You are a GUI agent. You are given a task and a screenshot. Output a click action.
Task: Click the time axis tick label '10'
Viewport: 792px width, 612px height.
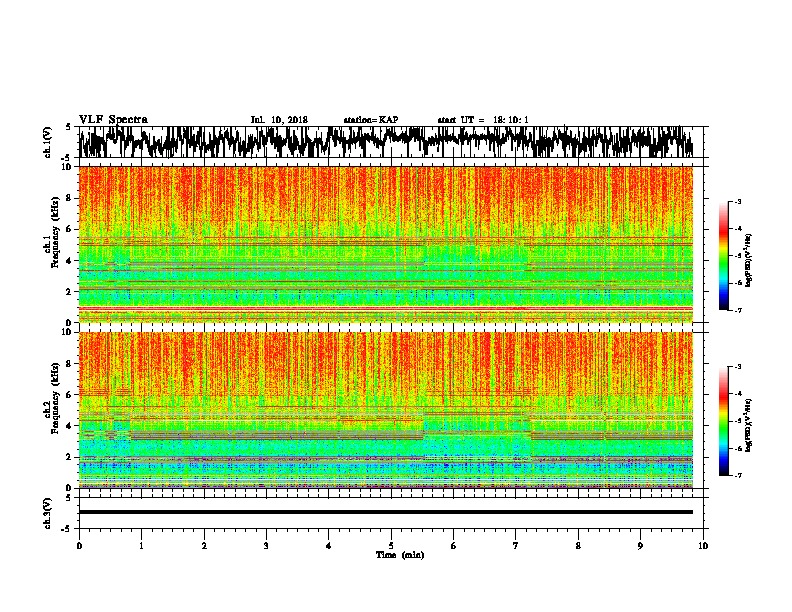[703, 546]
